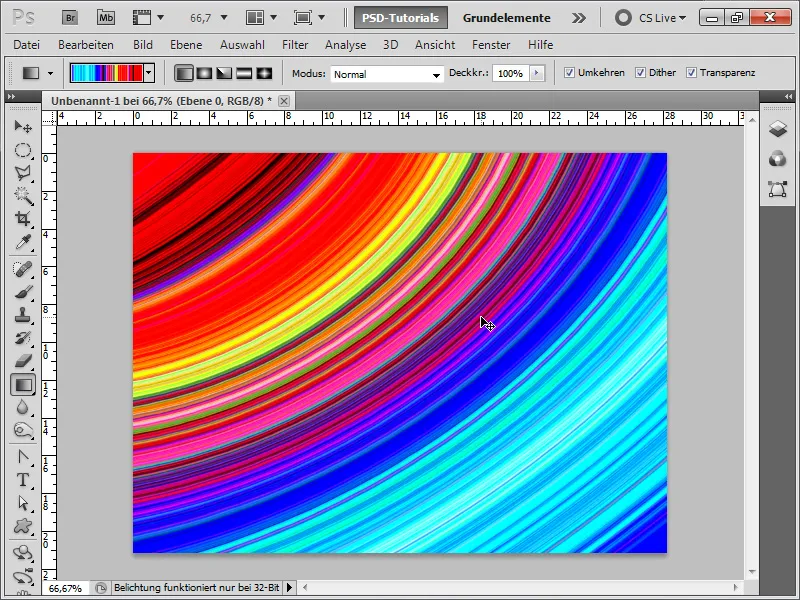Viewport: 800px width, 600px height.
Task: Expand the toolbox to two columns
Action: click(x=12, y=96)
